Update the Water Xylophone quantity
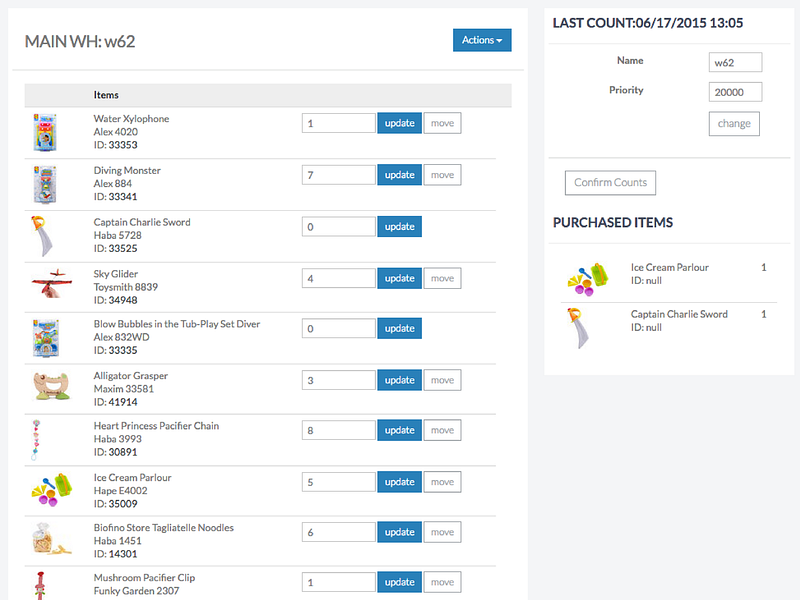The height and width of the screenshot is (600, 800). pos(399,123)
